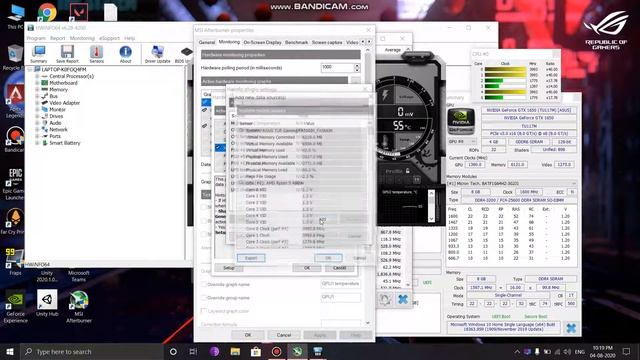Expand the Monitor tree node
640x360 pixels.
37,109
